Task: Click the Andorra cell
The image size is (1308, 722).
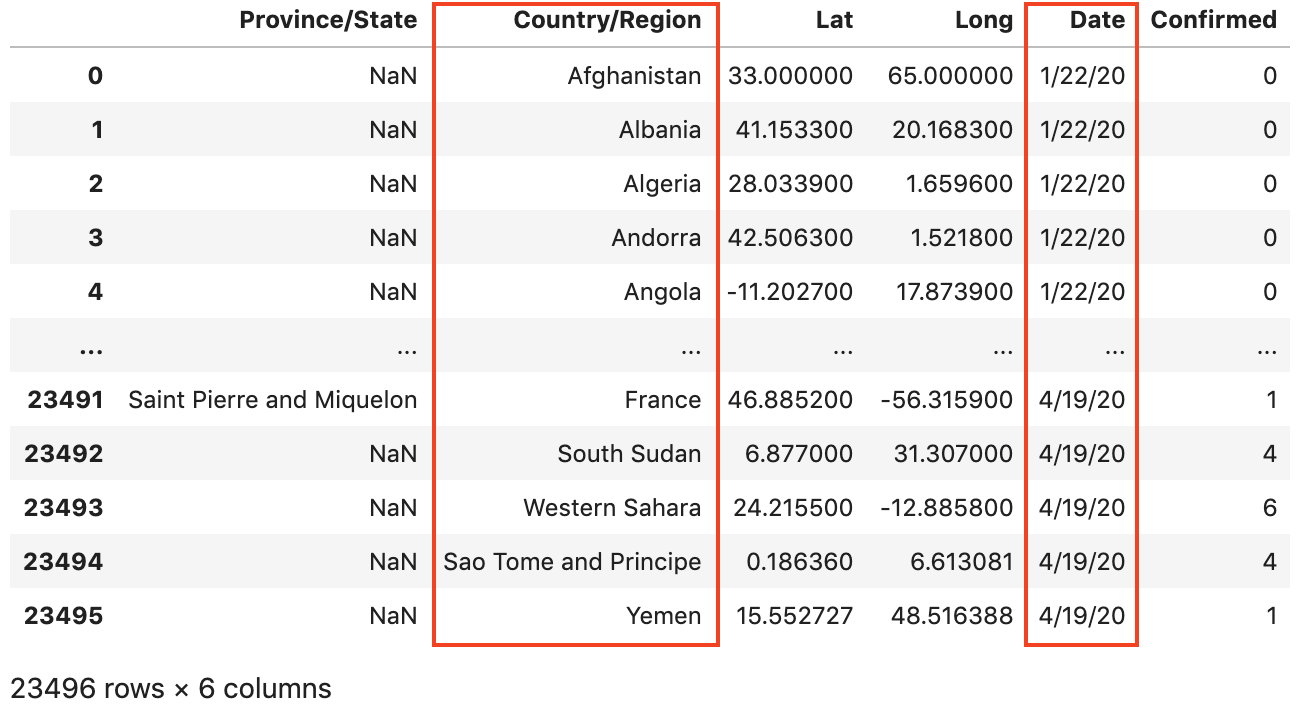Action: 656,238
